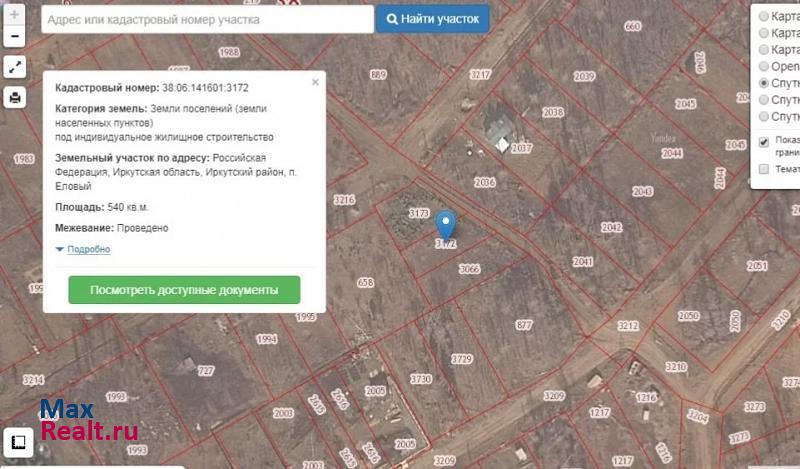The width and height of the screenshot is (800, 469).
Task: Select the first Карта layer radio button
Action: pyautogui.click(x=765, y=16)
